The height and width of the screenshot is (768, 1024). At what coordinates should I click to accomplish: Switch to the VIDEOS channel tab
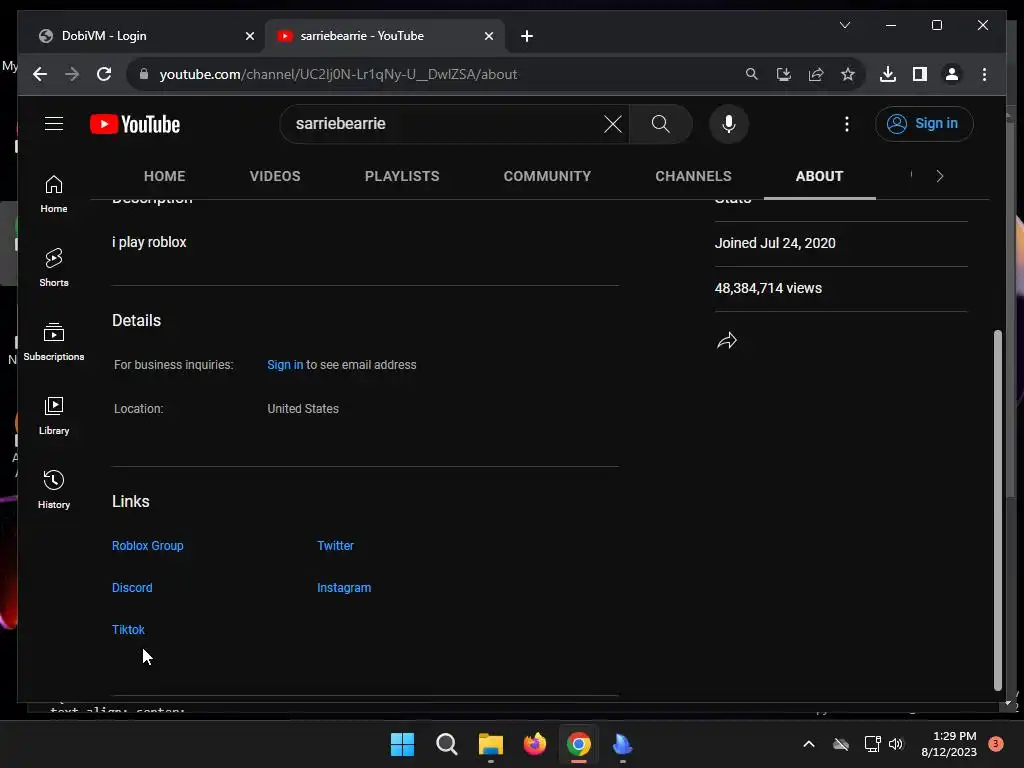[x=275, y=176]
